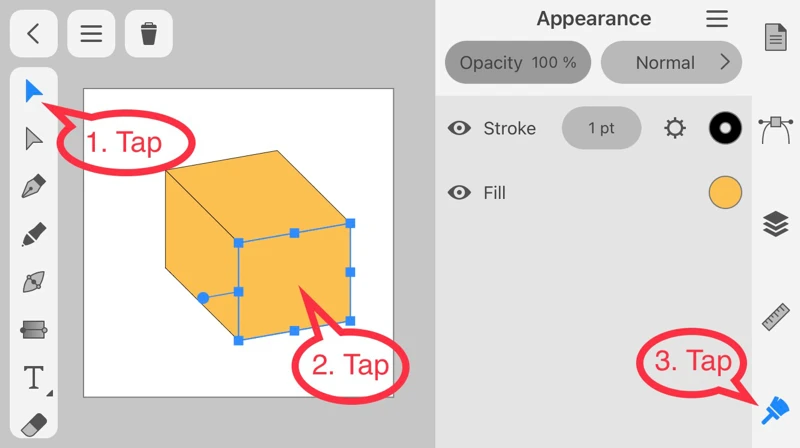The height and width of the screenshot is (448, 800).
Task: Open the Appearance panel hamburger menu
Action: pyautogui.click(x=717, y=19)
